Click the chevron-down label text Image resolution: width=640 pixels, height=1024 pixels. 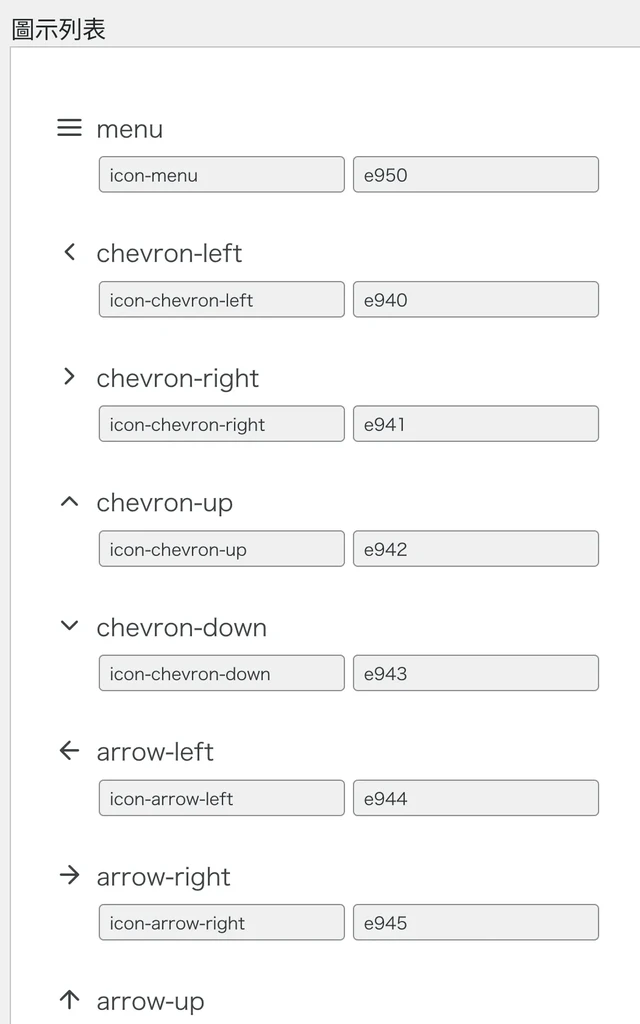[x=182, y=628]
